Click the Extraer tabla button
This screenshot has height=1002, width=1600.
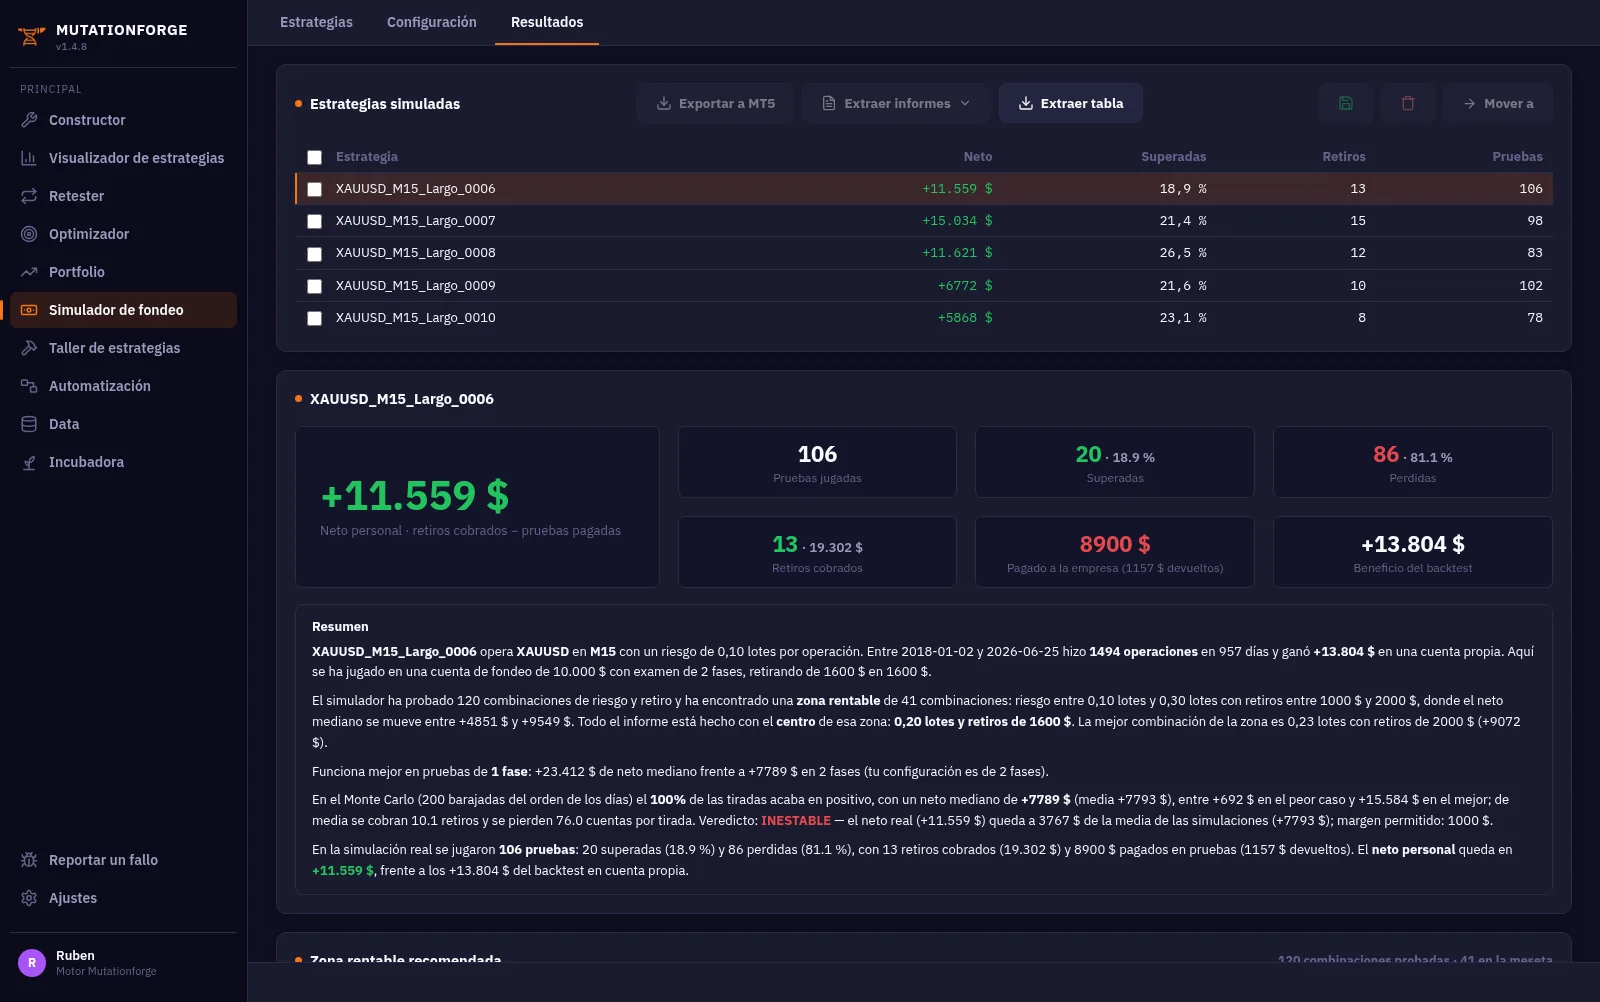click(x=1071, y=103)
